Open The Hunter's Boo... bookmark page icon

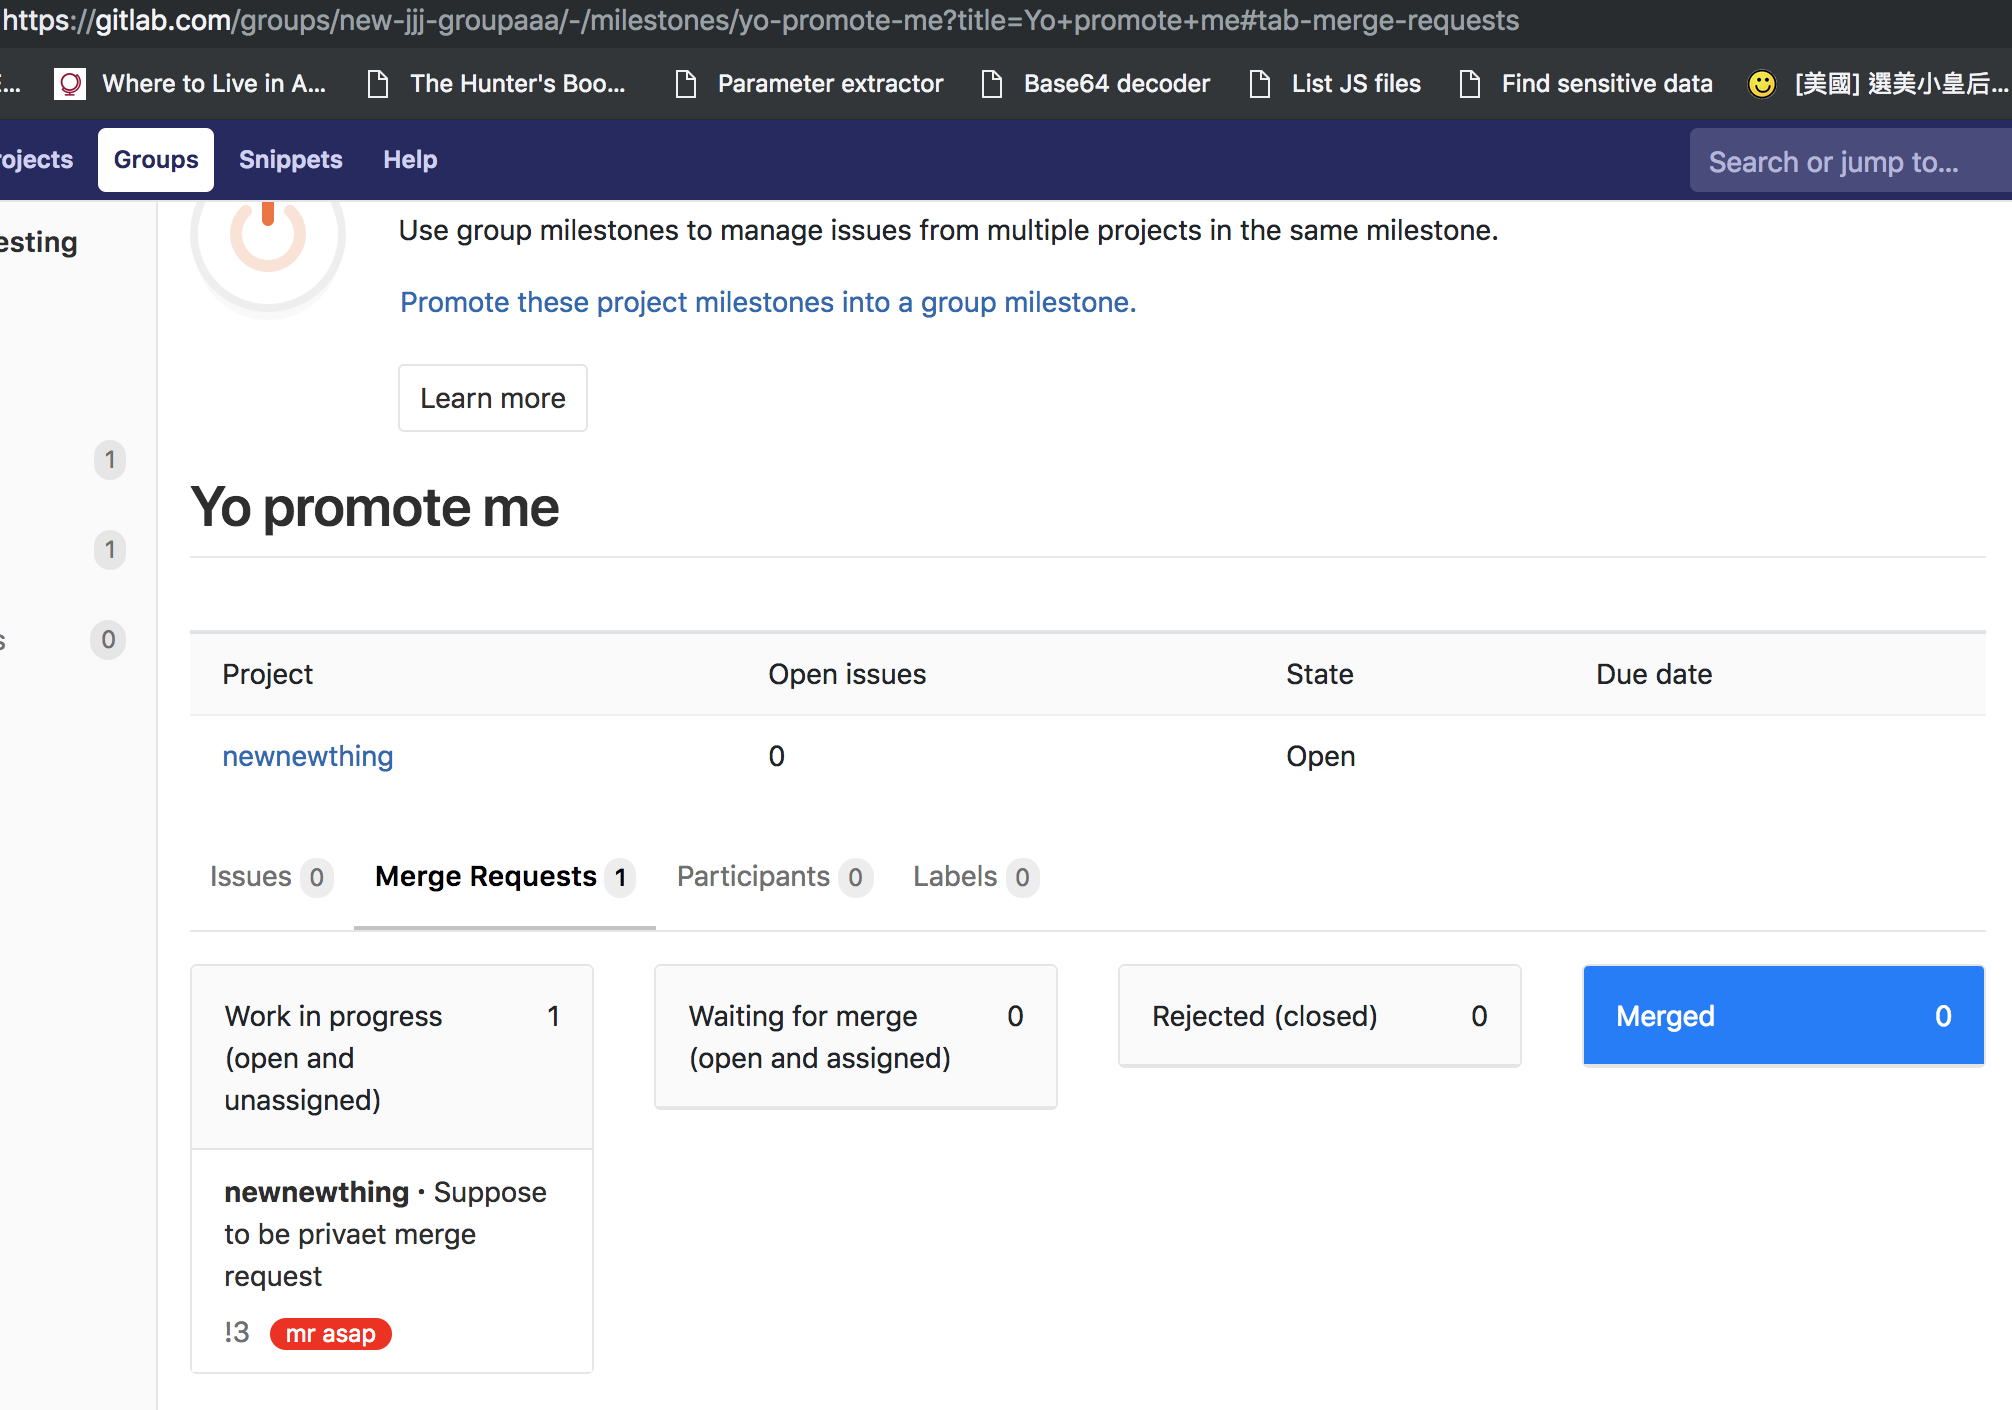[378, 84]
